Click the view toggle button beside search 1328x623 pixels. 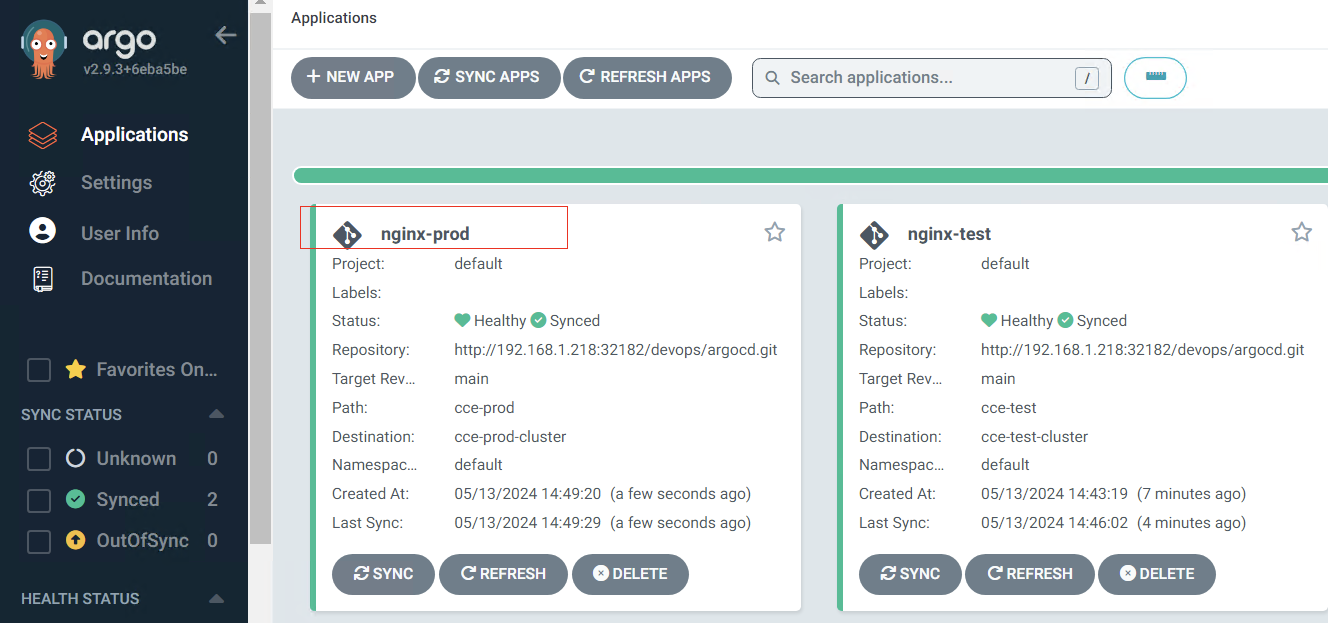coord(1155,78)
